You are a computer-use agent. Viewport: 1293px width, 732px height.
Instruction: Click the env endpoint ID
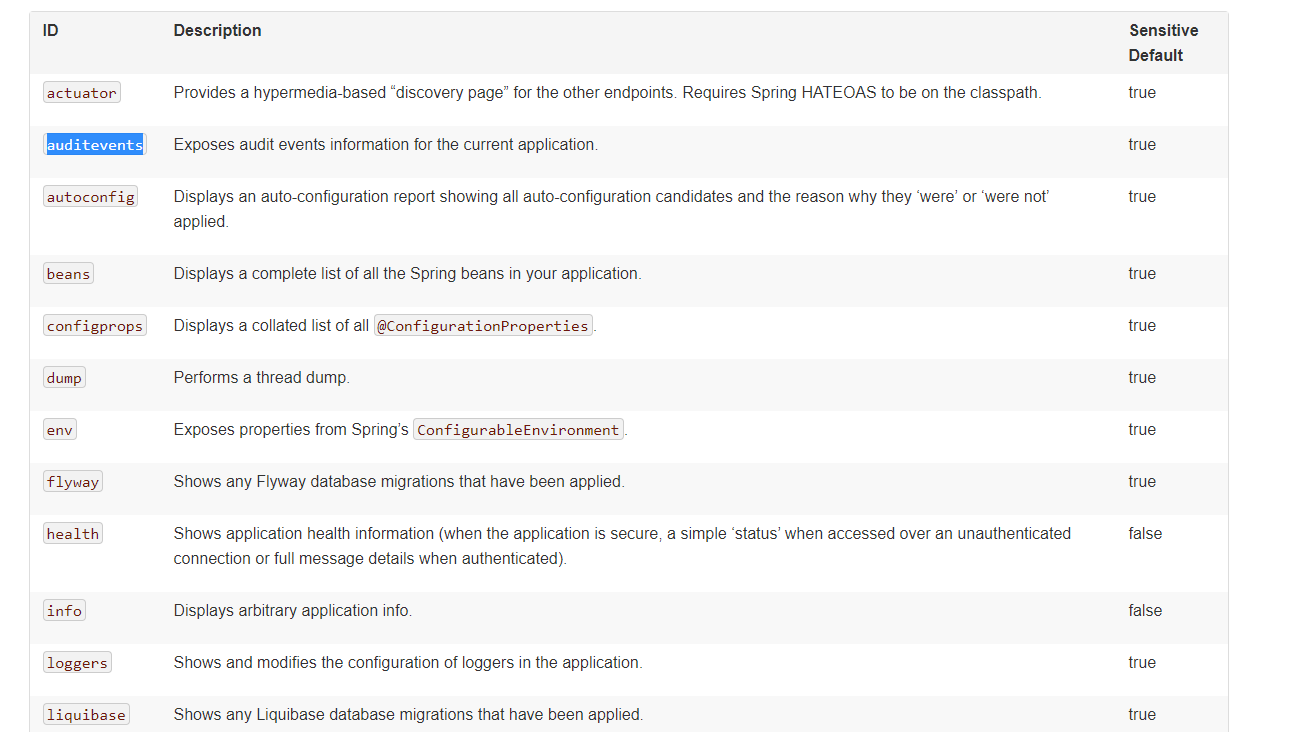(59, 430)
